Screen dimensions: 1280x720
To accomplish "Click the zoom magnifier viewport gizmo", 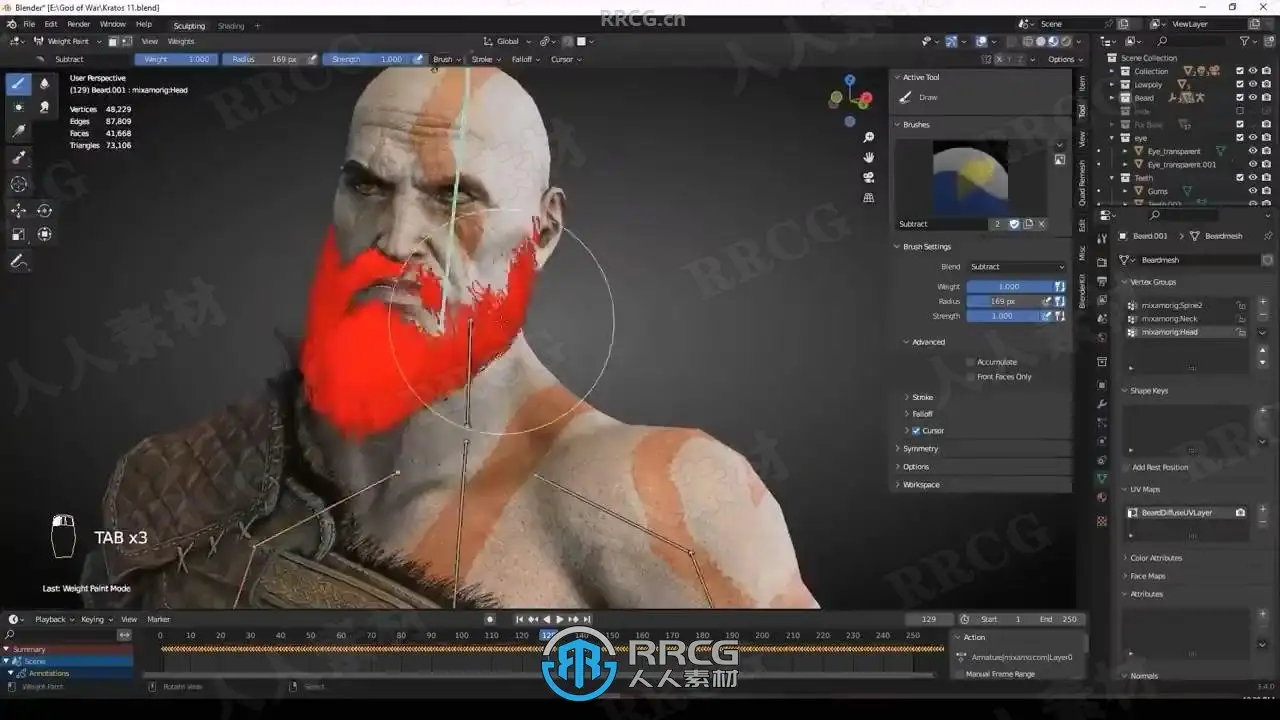I will click(869, 138).
